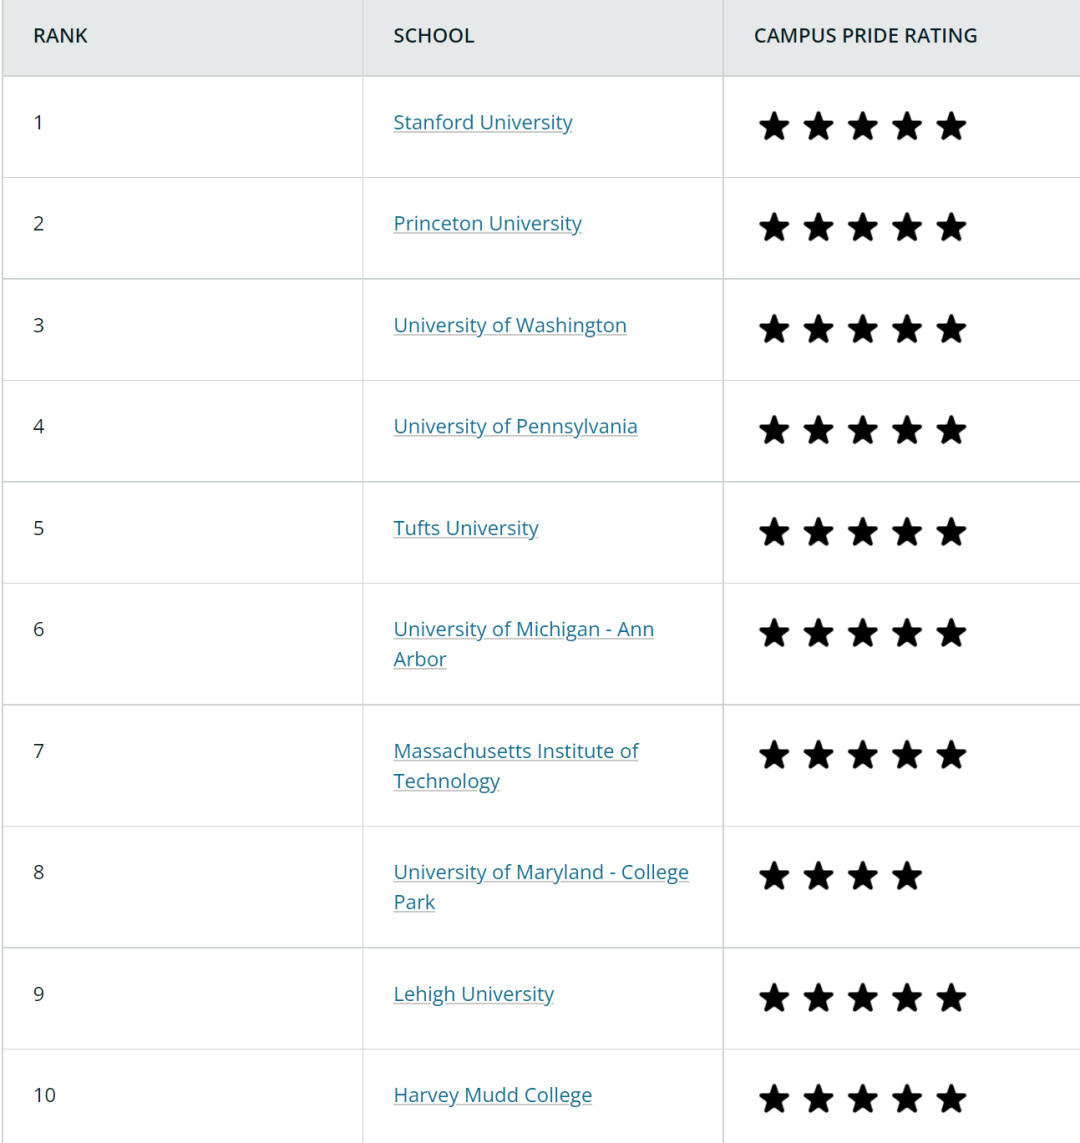Click third star in University of Washington row
Viewport: 1080px width, 1143px height.
pos(863,329)
